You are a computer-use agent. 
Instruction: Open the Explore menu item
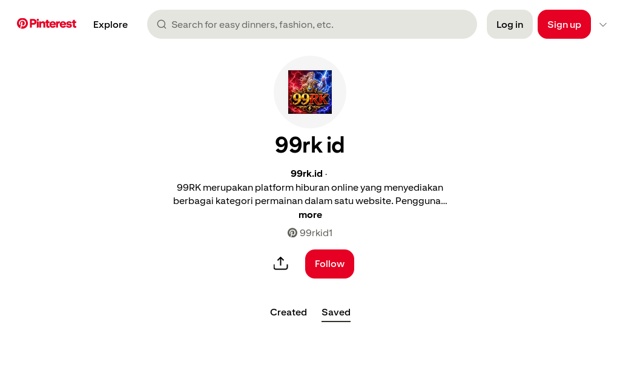click(110, 25)
